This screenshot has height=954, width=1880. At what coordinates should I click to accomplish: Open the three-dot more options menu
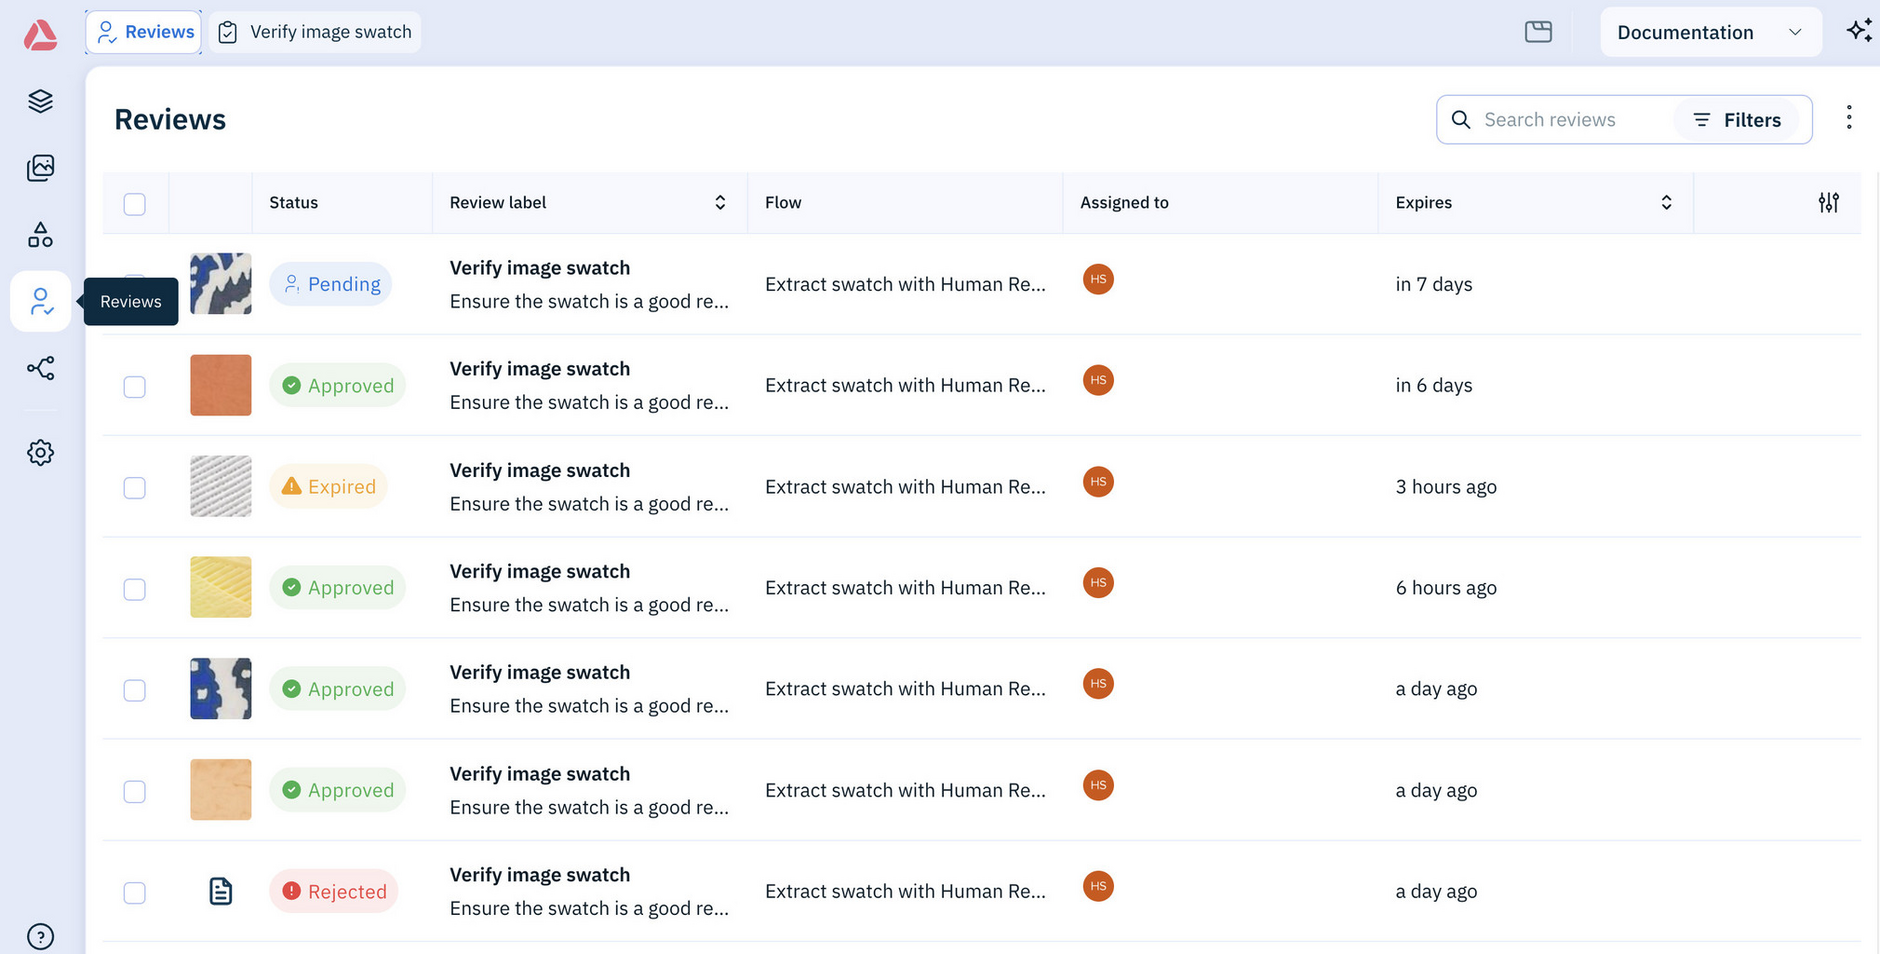click(x=1849, y=118)
